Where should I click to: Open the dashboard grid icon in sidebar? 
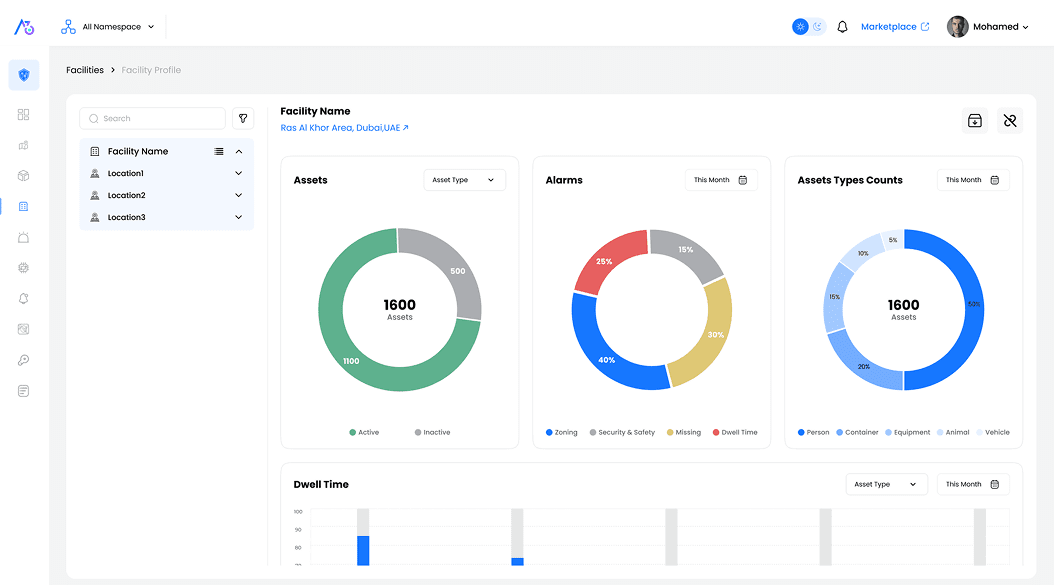point(24,115)
